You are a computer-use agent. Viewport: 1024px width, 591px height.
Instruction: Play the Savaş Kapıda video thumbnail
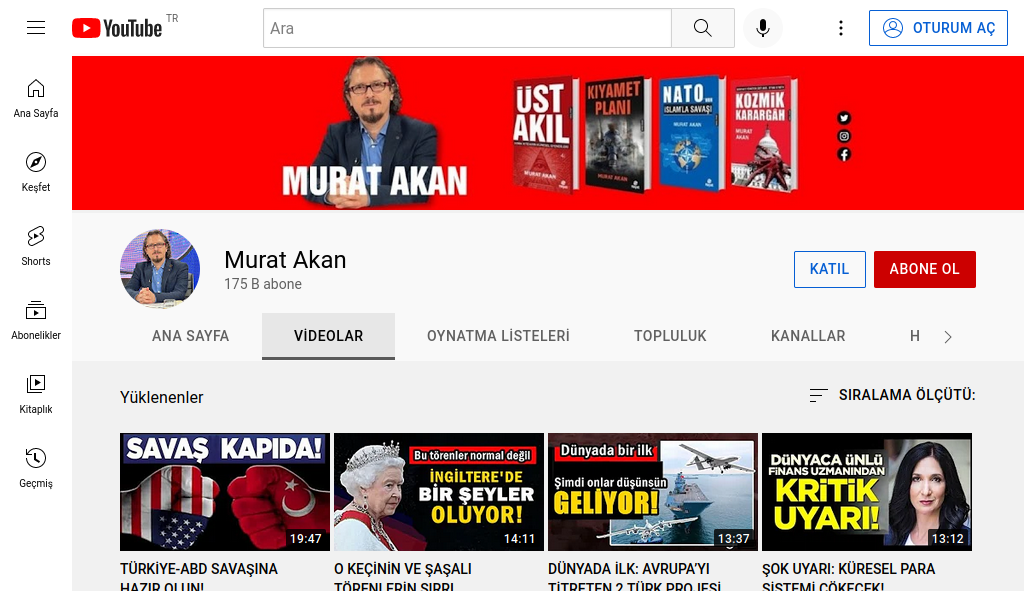coord(225,492)
